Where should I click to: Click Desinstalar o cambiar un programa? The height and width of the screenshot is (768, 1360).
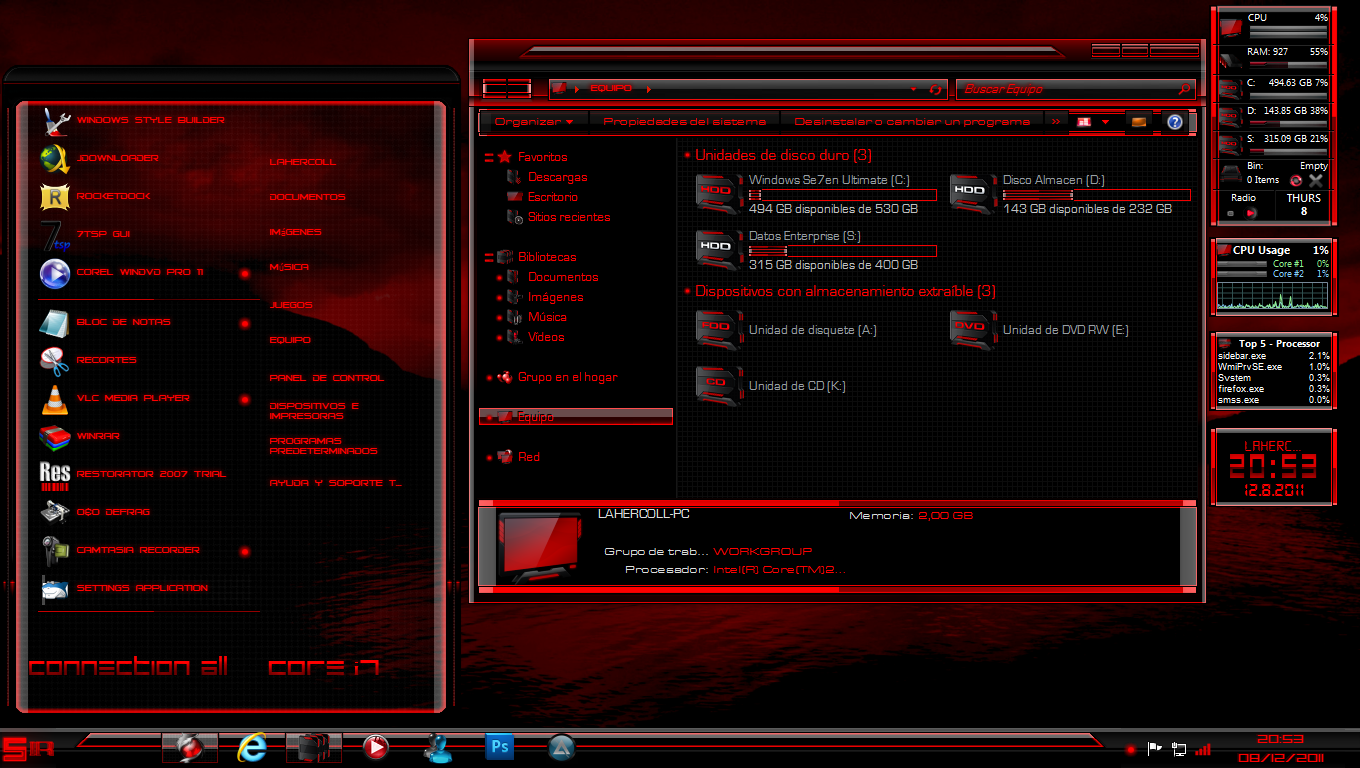tap(911, 122)
